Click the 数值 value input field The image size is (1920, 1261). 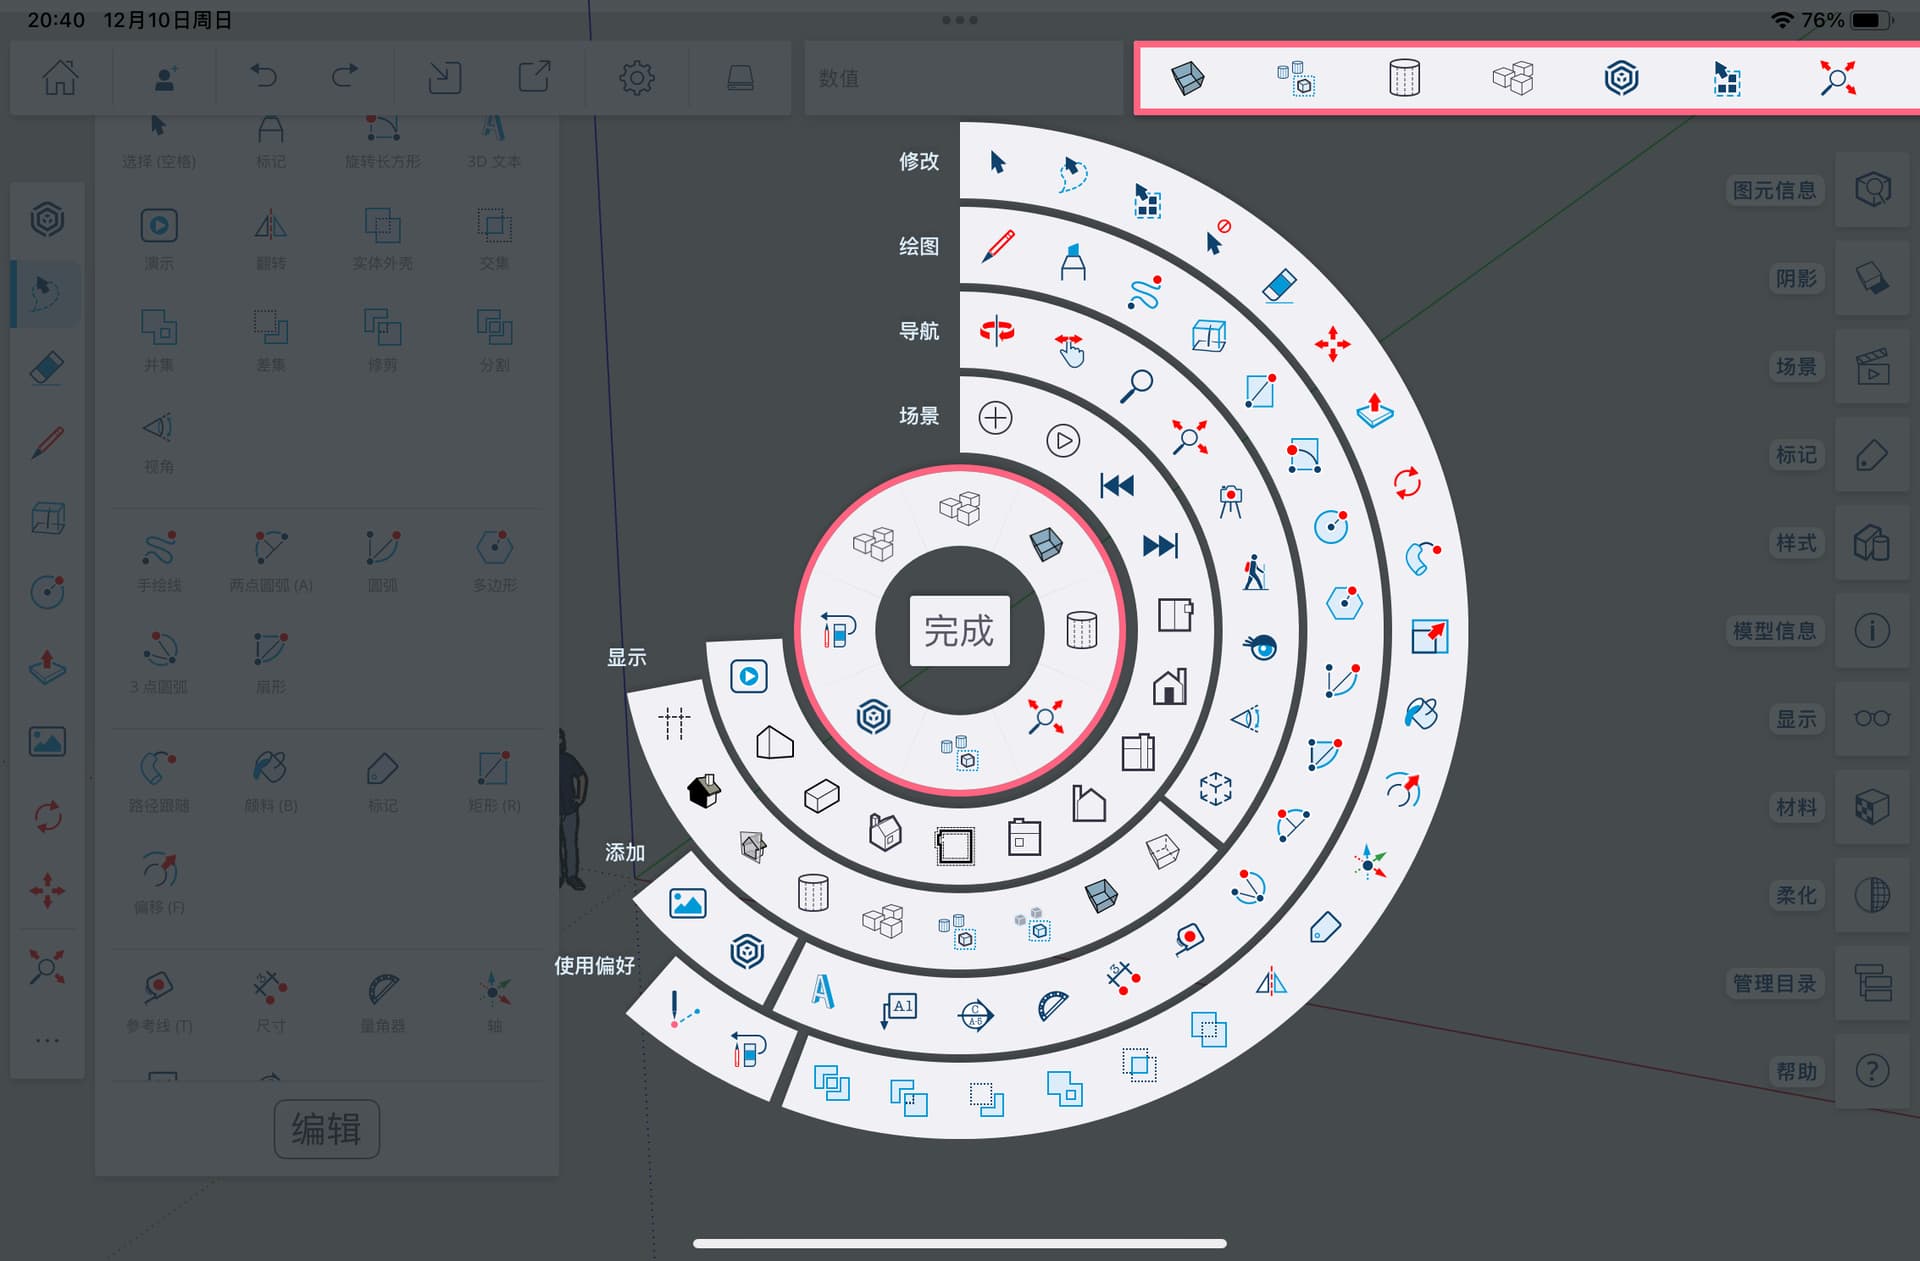coord(960,78)
